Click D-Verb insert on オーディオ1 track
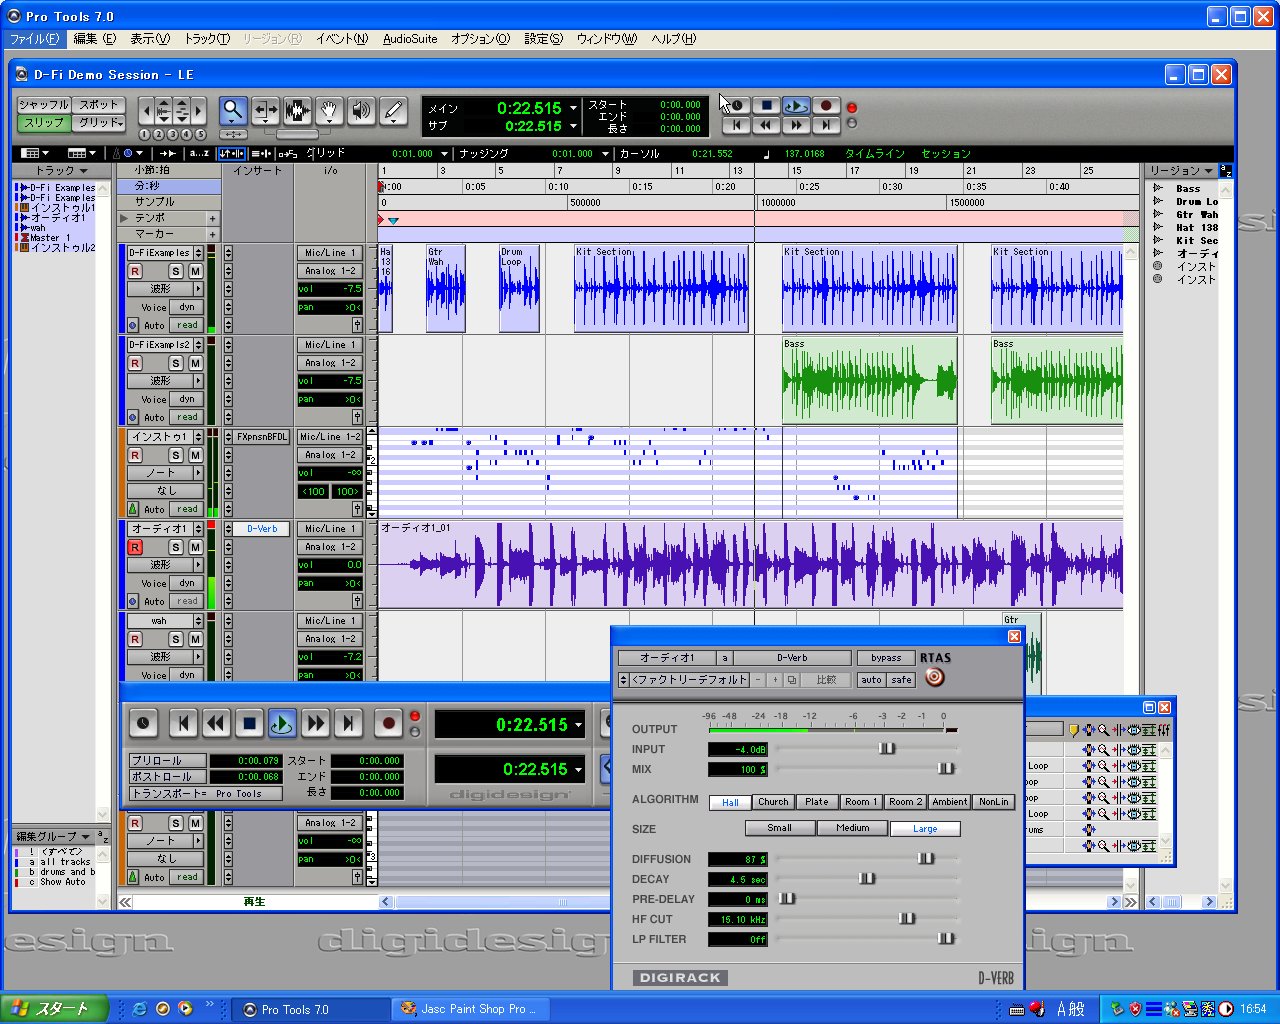Viewport: 1280px width, 1024px height. [x=262, y=529]
